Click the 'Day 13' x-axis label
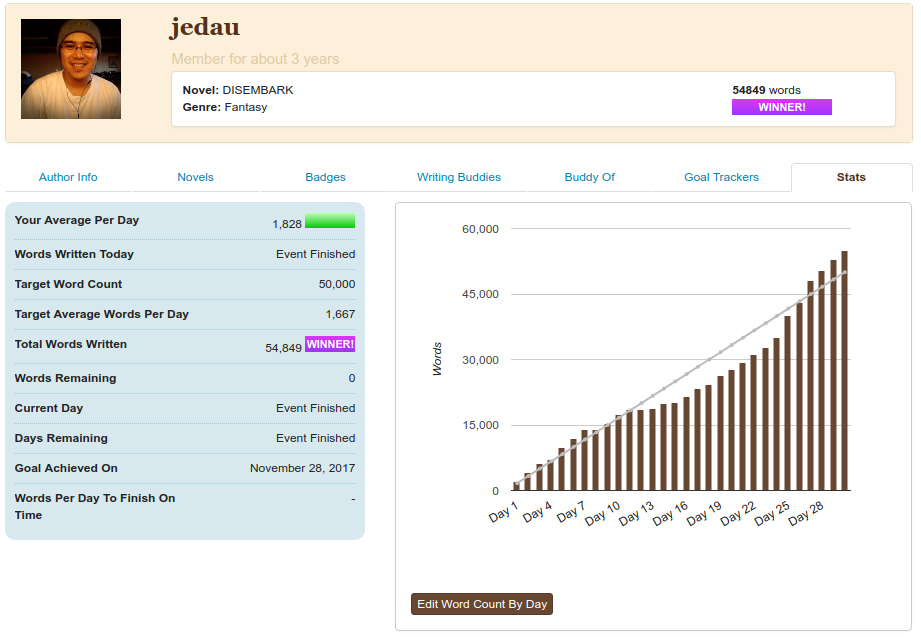The image size is (921, 637). point(636,514)
